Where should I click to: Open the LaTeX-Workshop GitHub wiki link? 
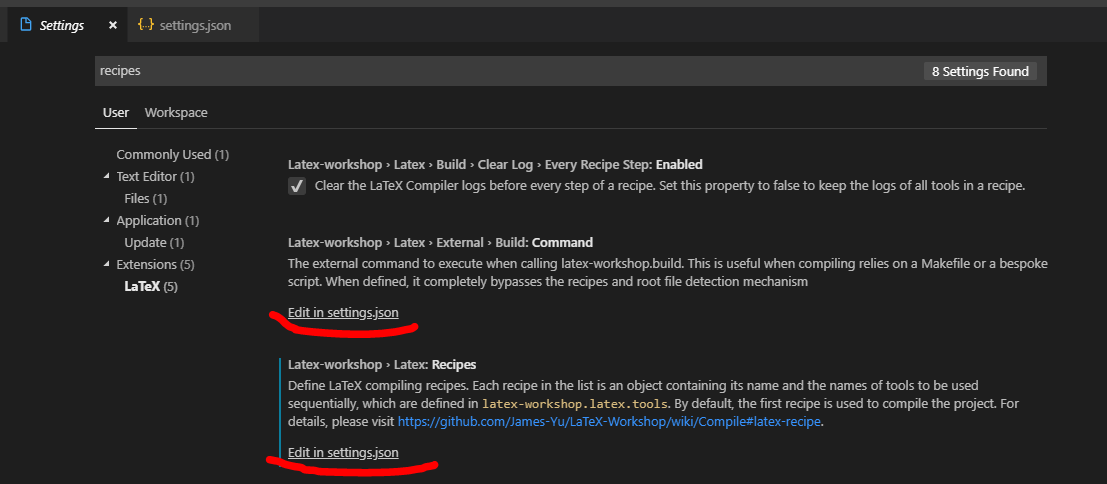point(609,422)
